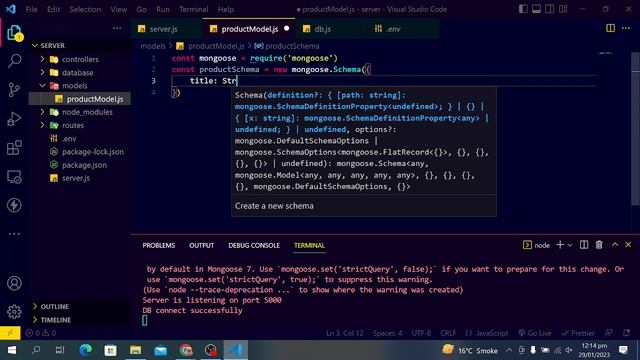Switch to PROBLEMS panel tab
Image resolution: width=640 pixels, height=360 pixels.
[x=159, y=245]
